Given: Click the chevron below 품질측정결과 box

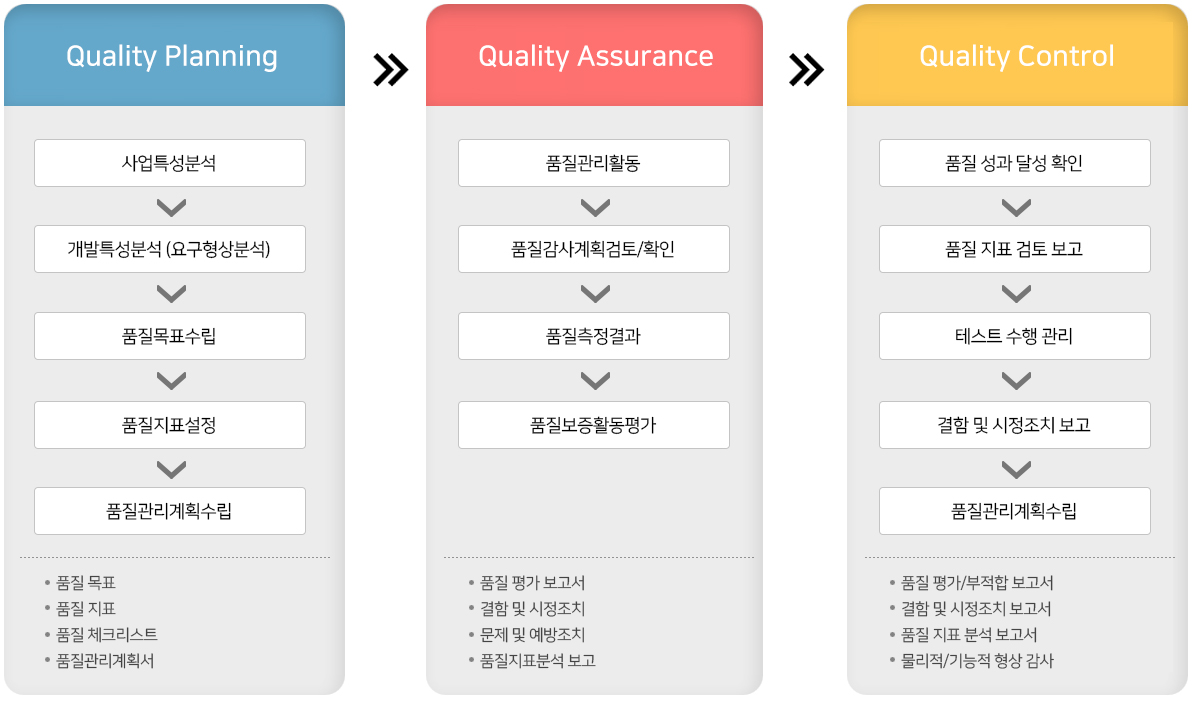Looking at the screenshot, I should point(595,380).
